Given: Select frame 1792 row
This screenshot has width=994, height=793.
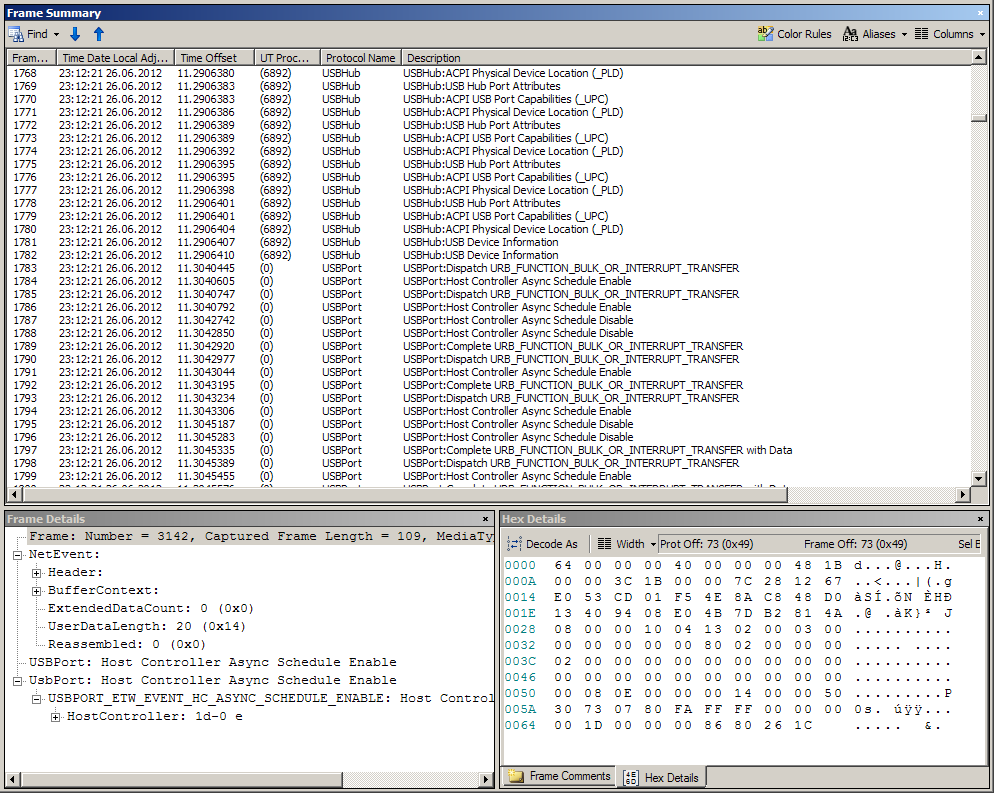Looking at the screenshot, I should click(x=488, y=385).
